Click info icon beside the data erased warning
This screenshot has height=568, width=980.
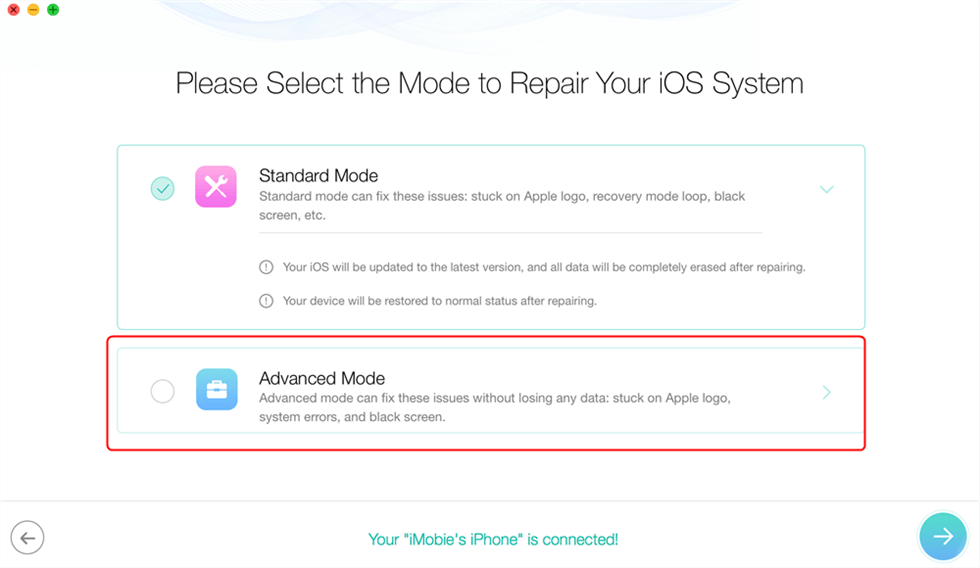pos(266,268)
